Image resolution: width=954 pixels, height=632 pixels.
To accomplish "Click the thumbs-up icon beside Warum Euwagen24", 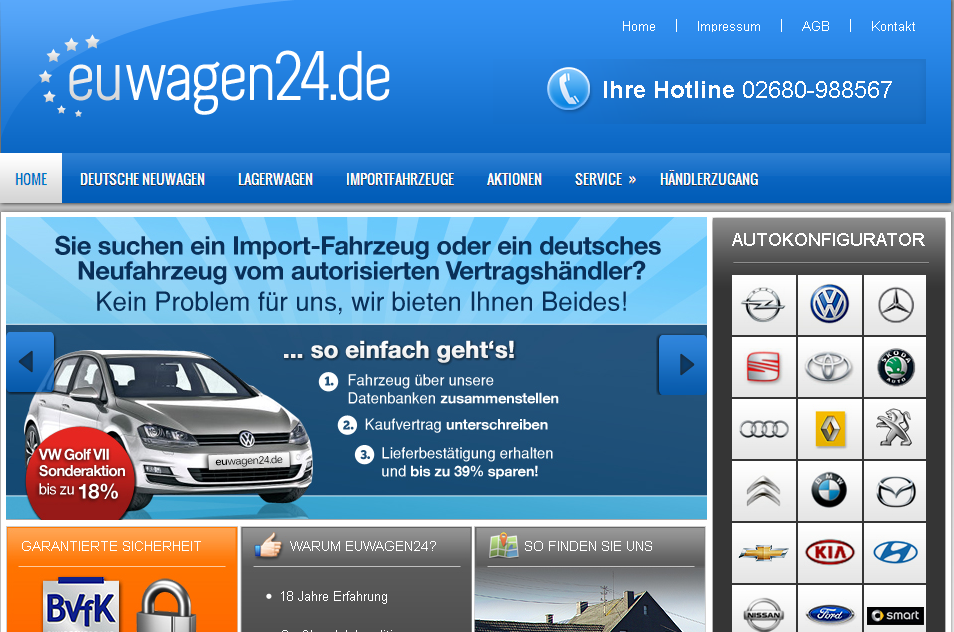I will tap(268, 545).
